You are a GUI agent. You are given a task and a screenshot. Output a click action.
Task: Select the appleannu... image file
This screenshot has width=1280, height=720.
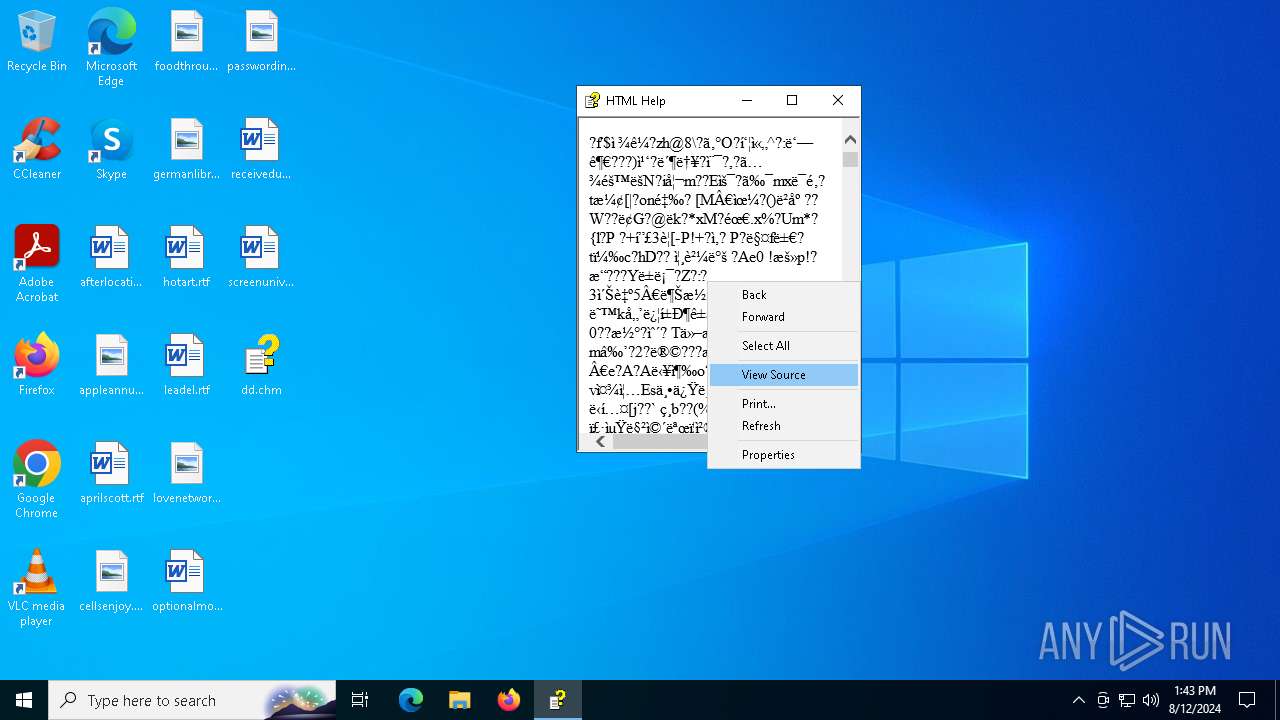[x=111, y=366]
